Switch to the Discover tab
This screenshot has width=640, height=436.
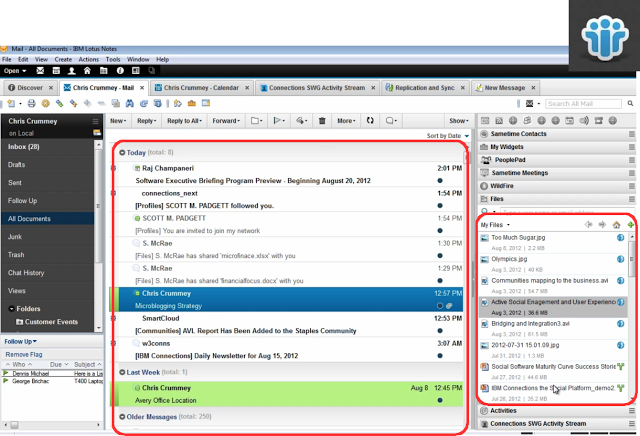[x=31, y=88]
